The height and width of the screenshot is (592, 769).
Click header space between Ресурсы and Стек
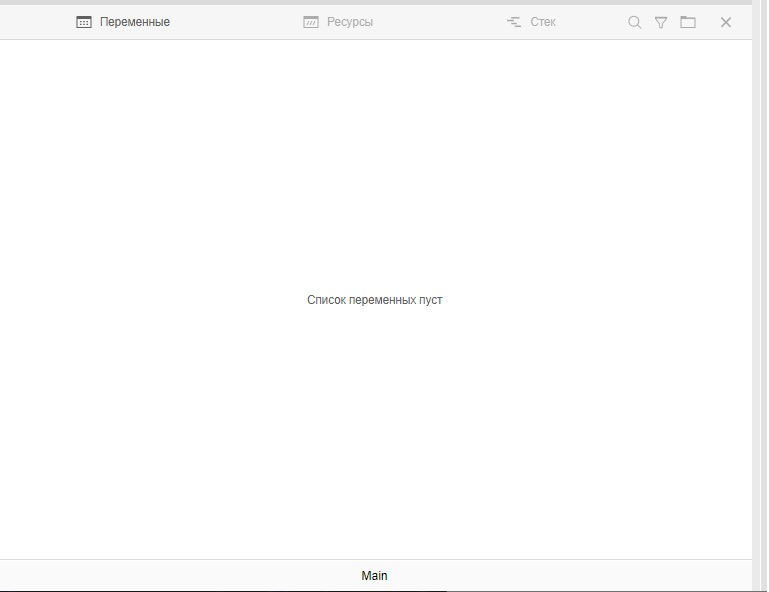(x=440, y=22)
